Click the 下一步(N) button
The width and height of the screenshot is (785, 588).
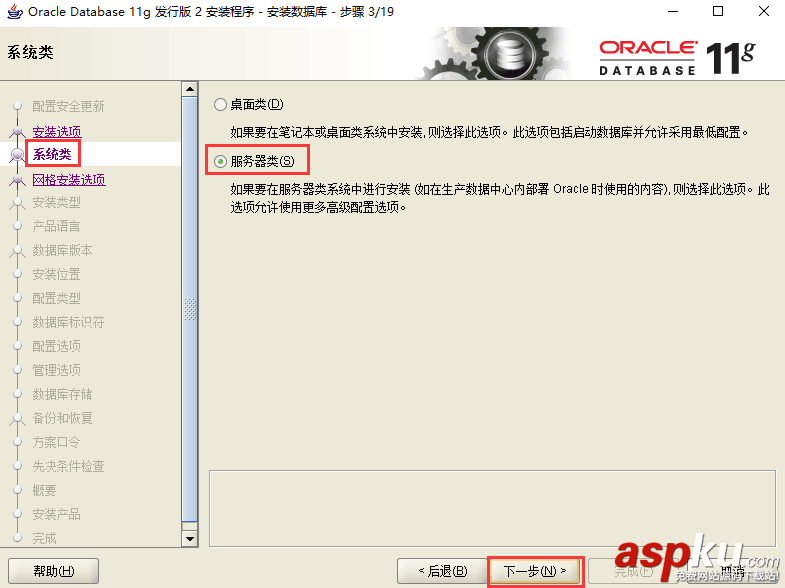(535, 571)
